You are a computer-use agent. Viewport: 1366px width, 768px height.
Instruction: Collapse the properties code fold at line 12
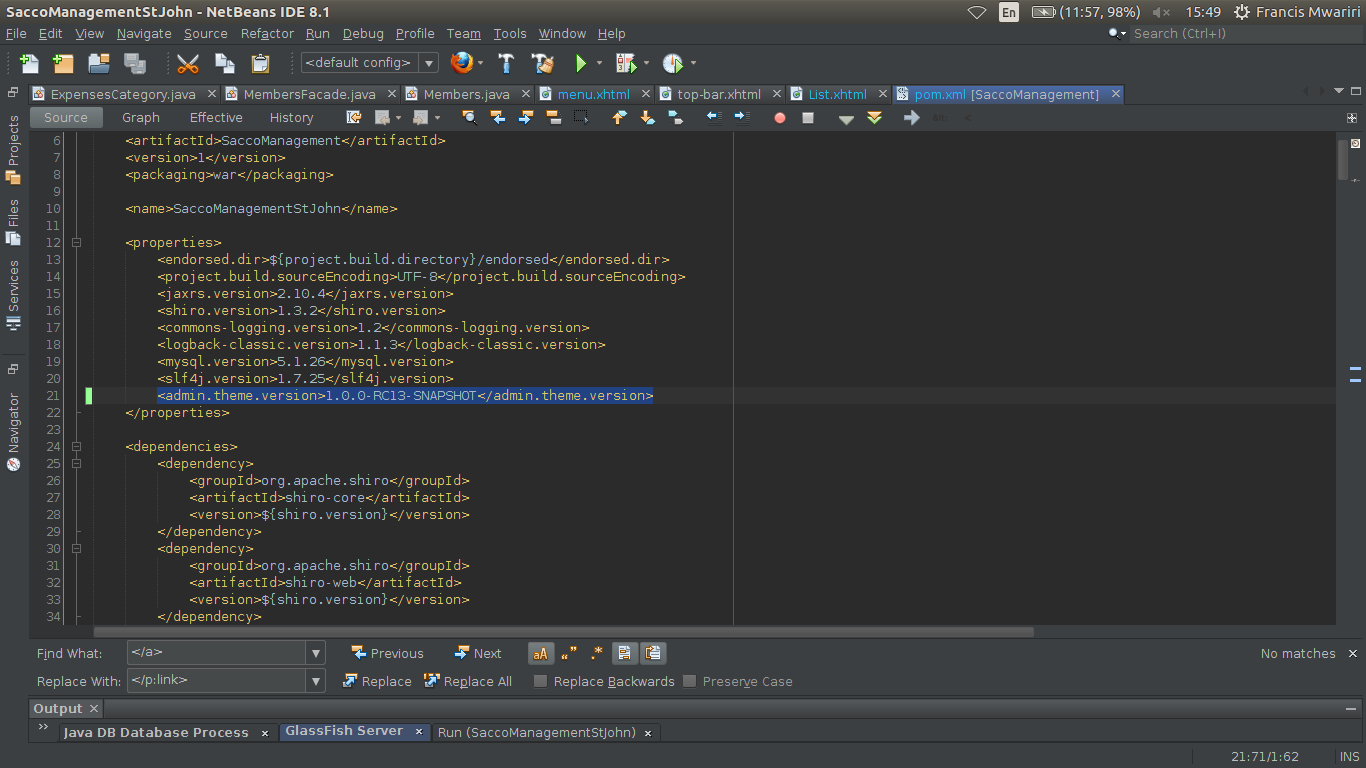click(76, 242)
